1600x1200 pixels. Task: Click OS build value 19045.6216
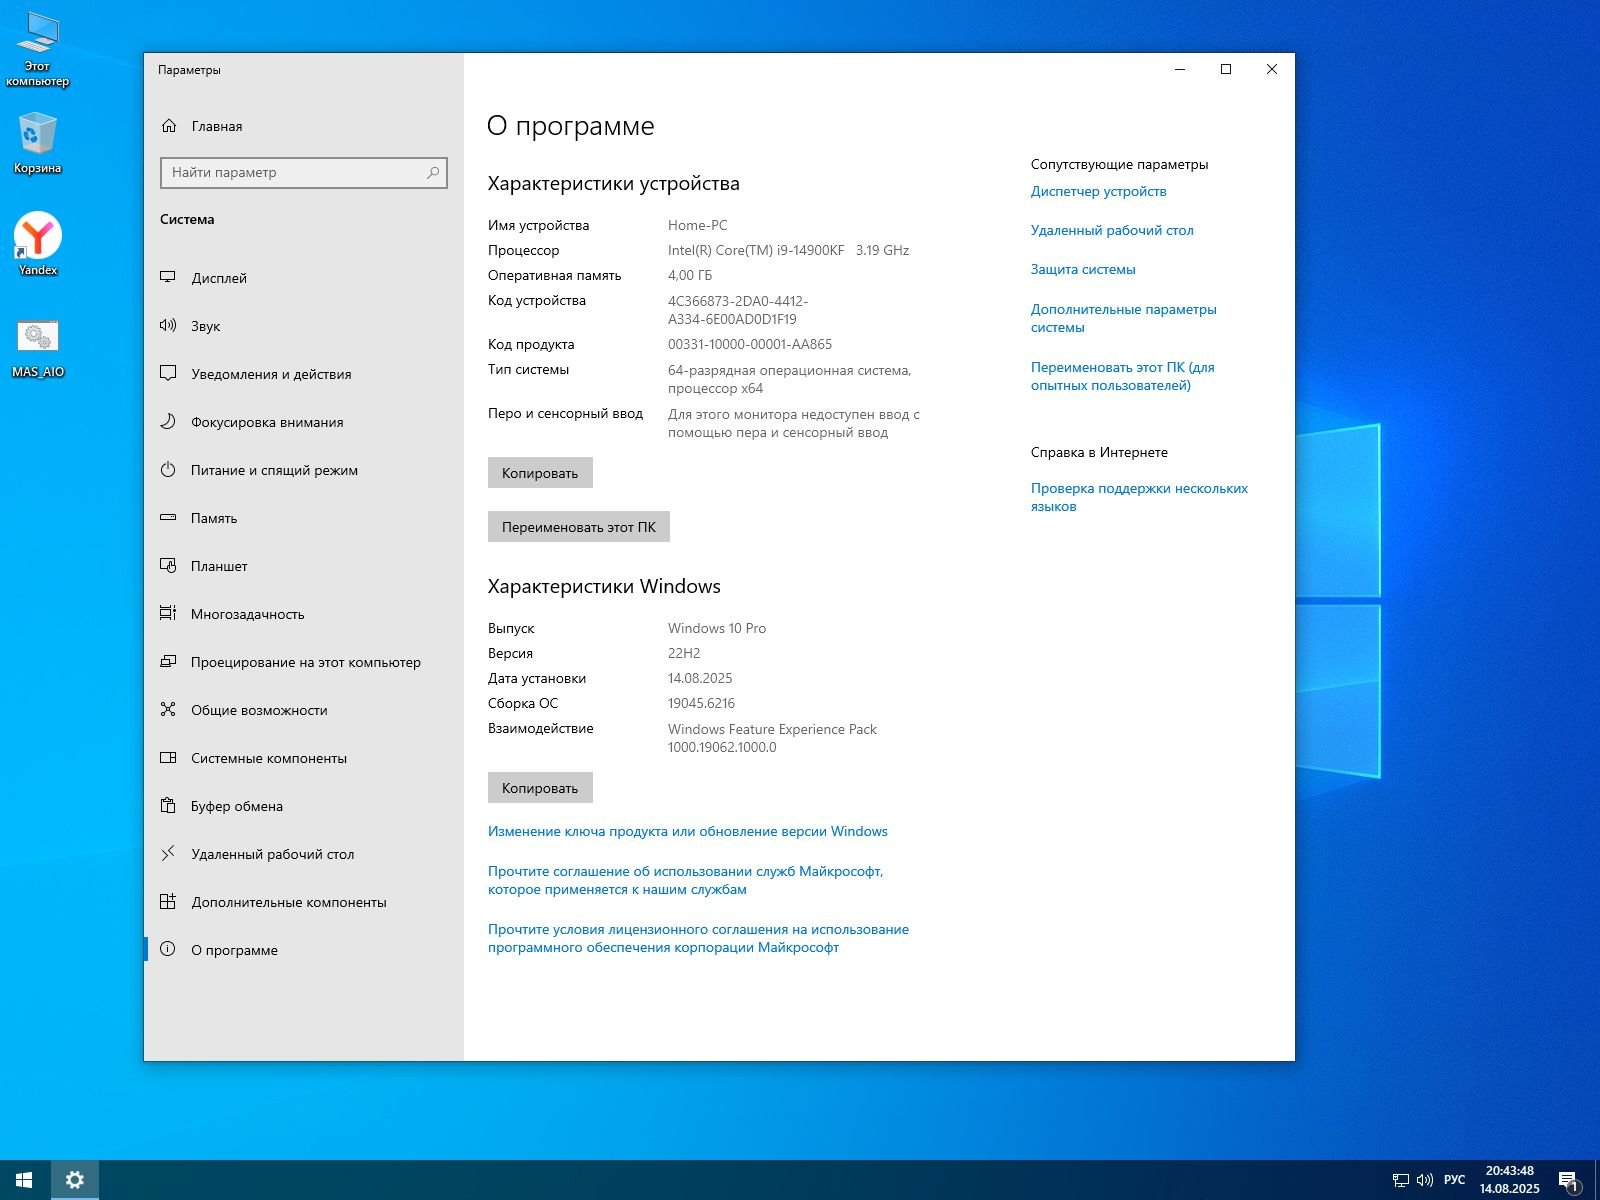[x=701, y=703]
